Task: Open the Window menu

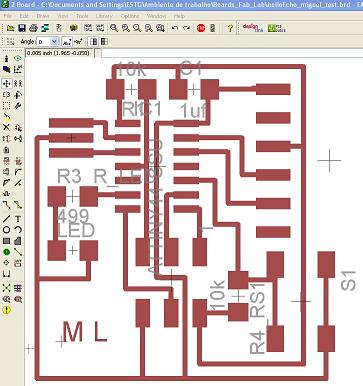Action: 156,16
